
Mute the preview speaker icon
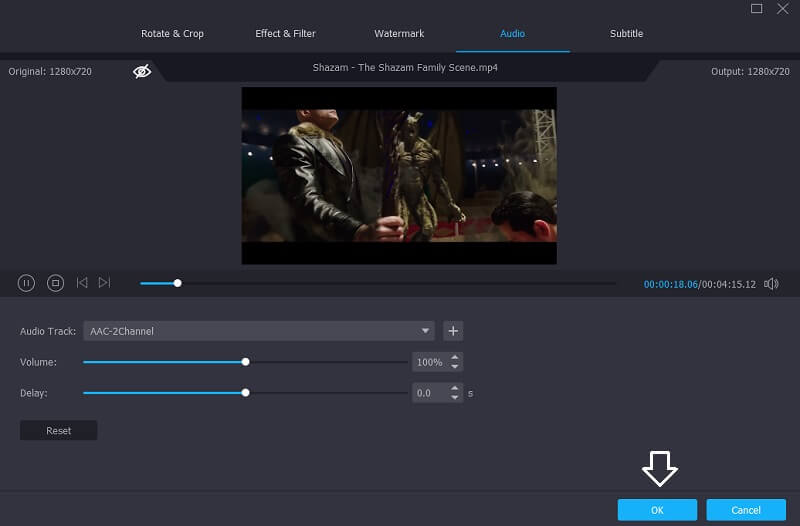point(771,284)
